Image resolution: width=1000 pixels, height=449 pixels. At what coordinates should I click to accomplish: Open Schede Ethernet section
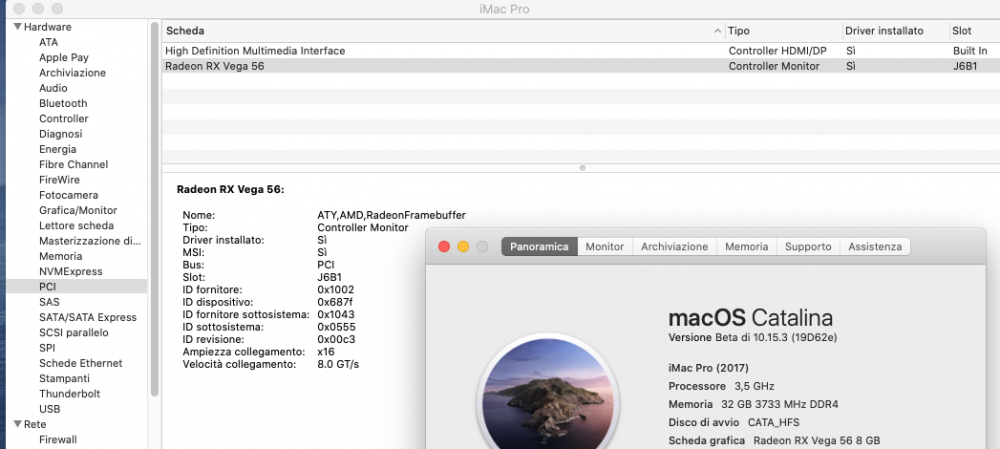pyautogui.click(x=80, y=364)
